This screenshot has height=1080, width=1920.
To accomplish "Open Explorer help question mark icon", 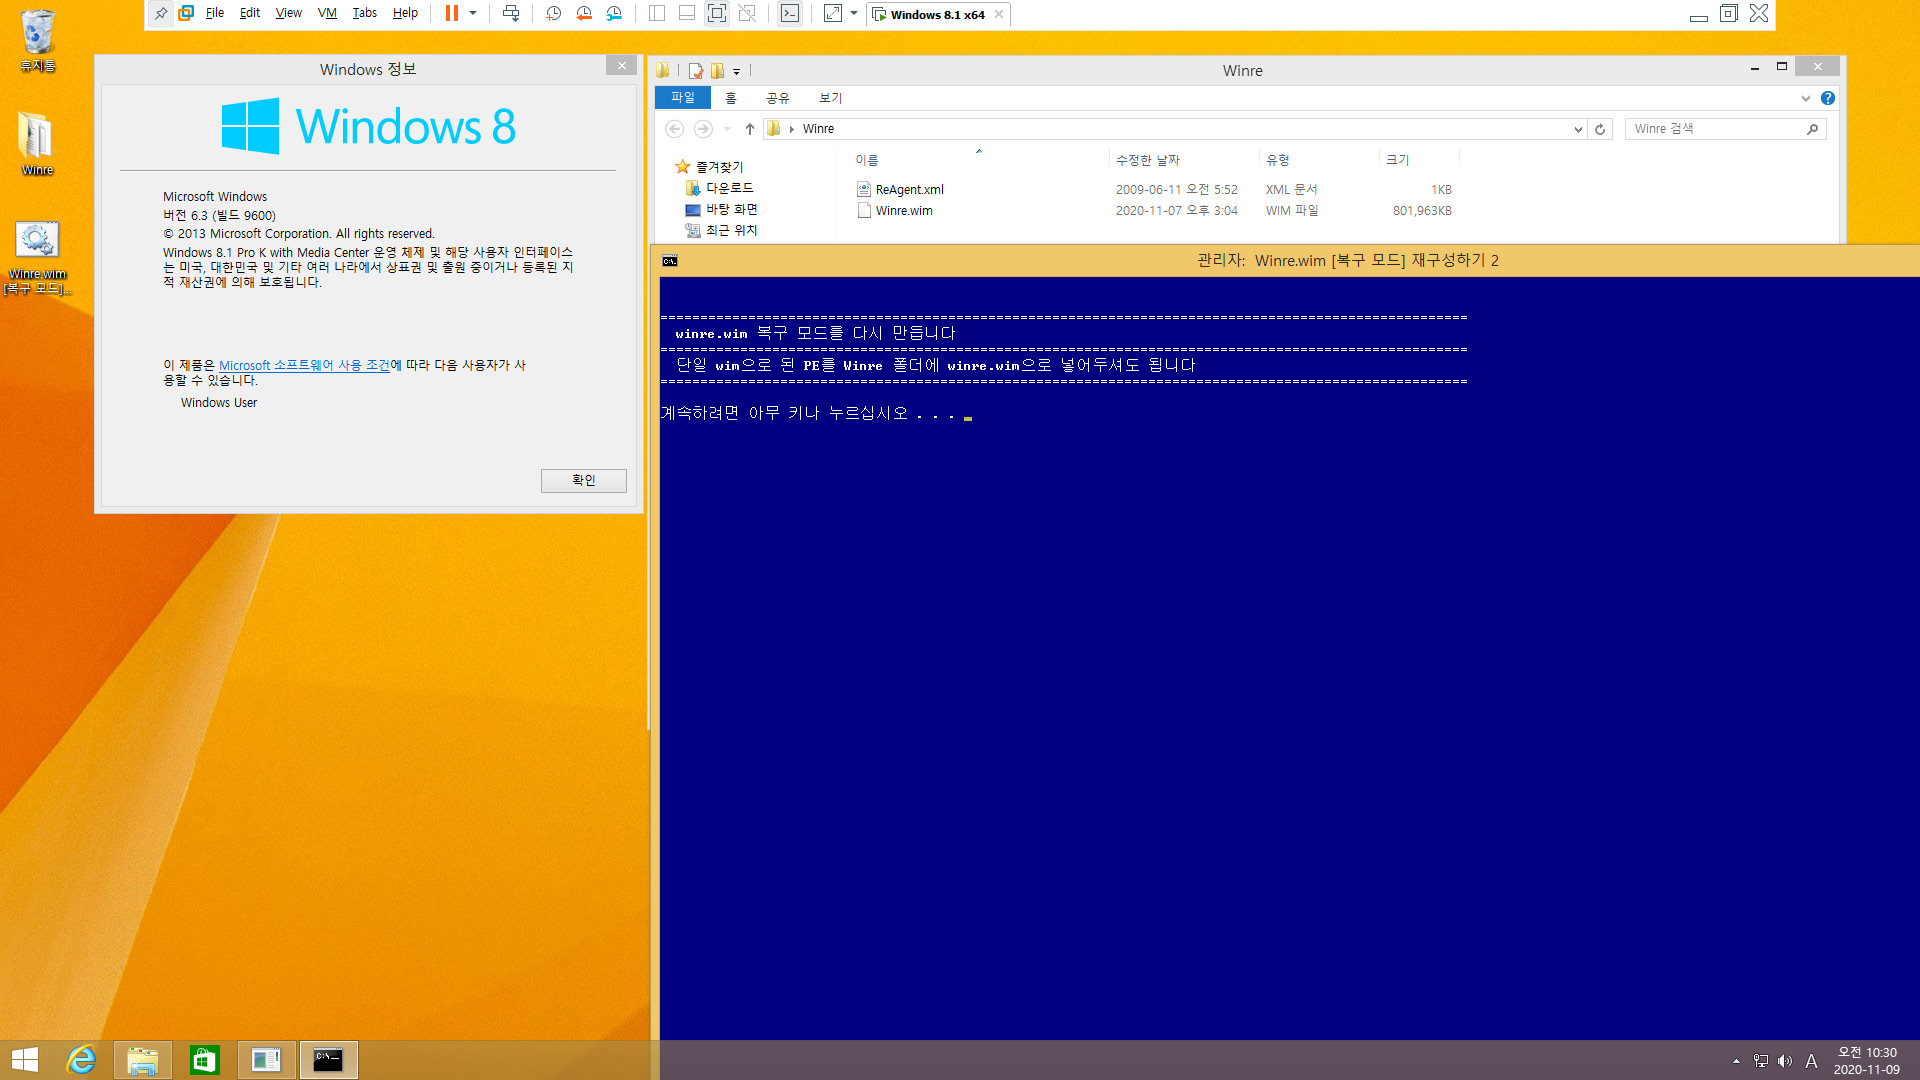I will point(1828,98).
